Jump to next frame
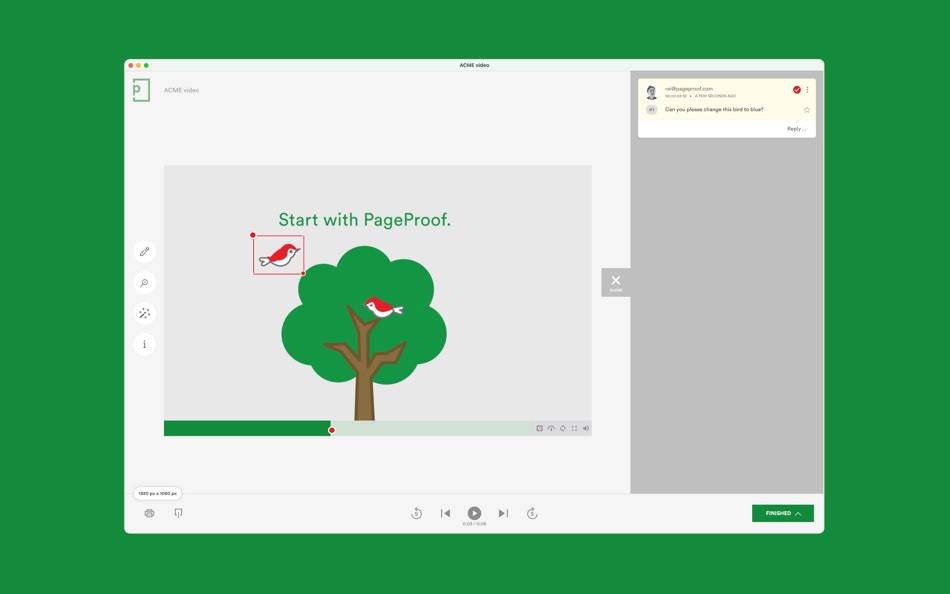Image resolution: width=950 pixels, height=594 pixels. 503,513
